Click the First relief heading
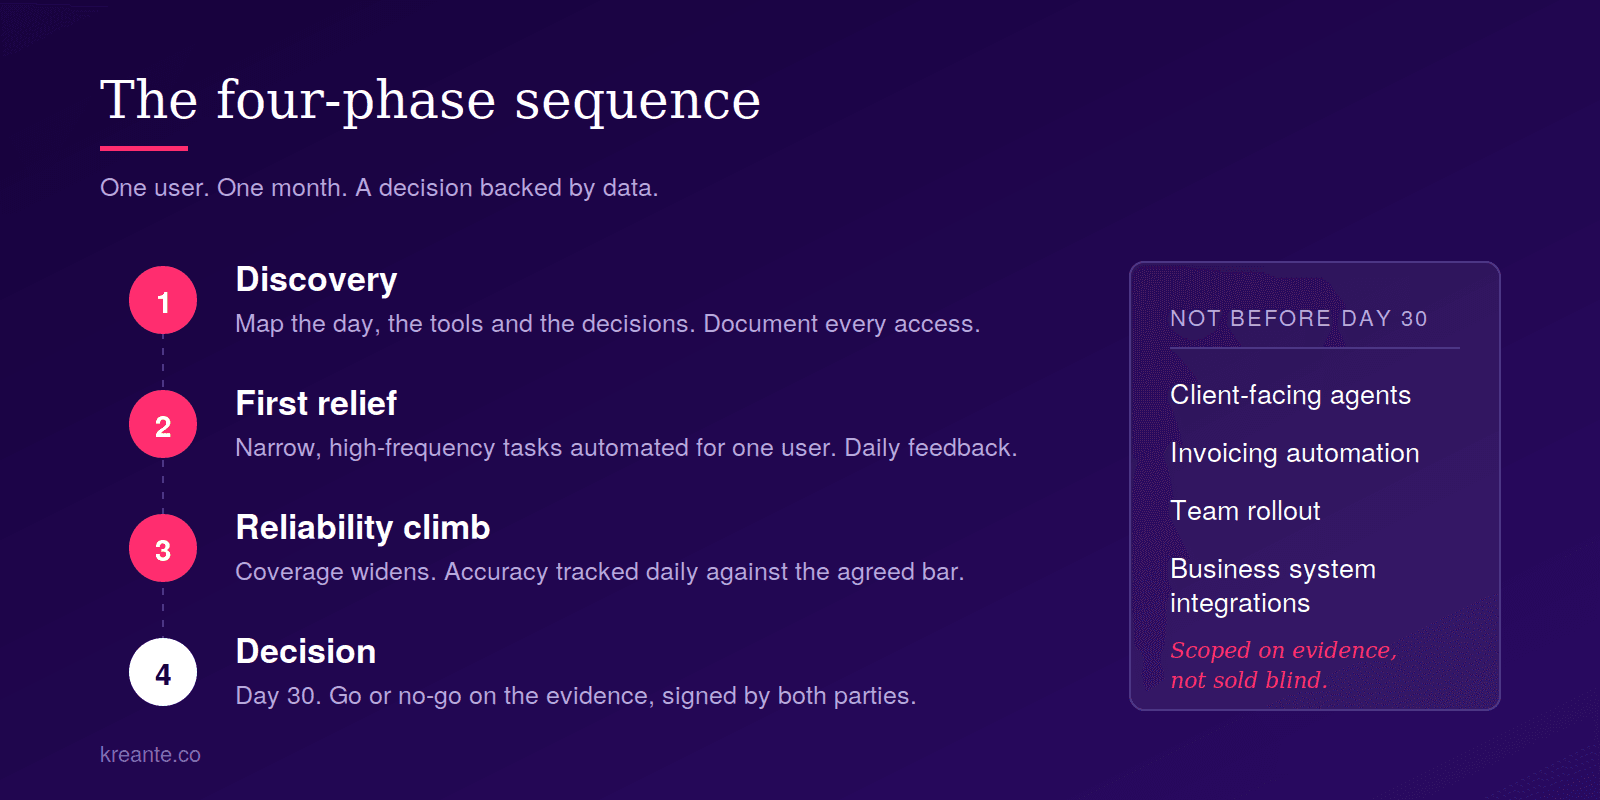This screenshot has height=800, width=1600. tap(316, 403)
